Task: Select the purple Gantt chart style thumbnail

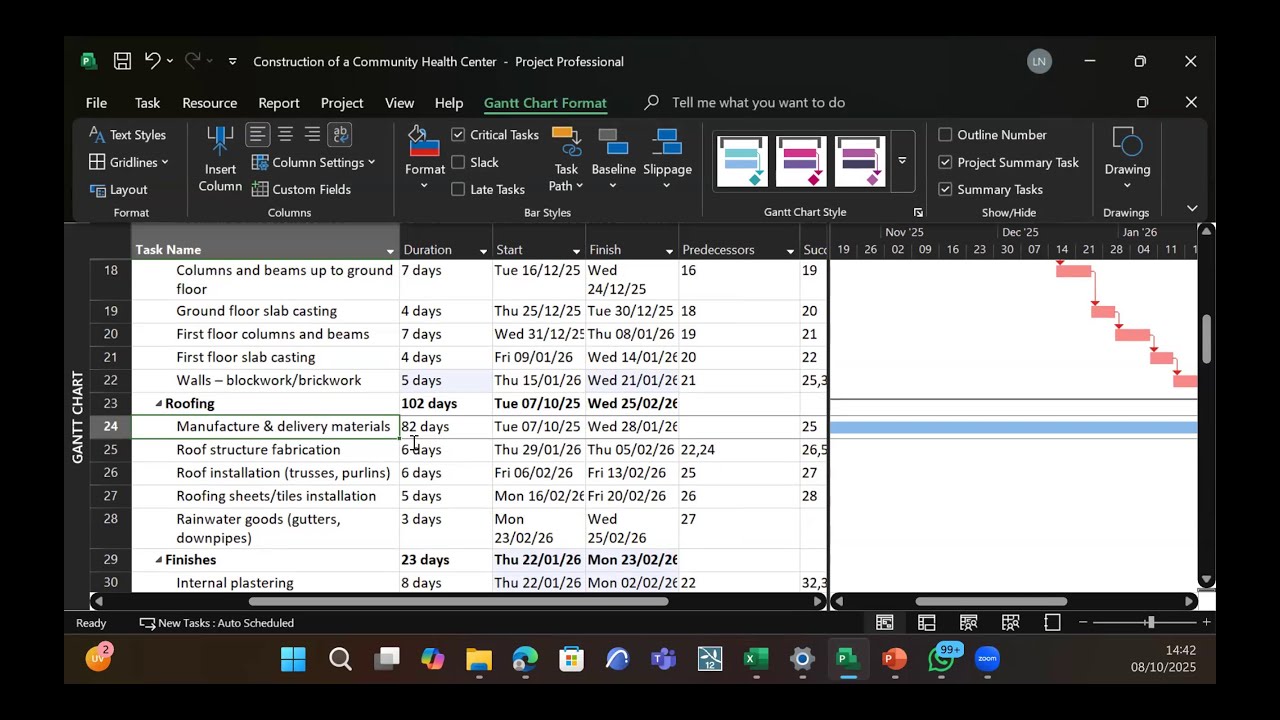Action: [x=860, y=161]
